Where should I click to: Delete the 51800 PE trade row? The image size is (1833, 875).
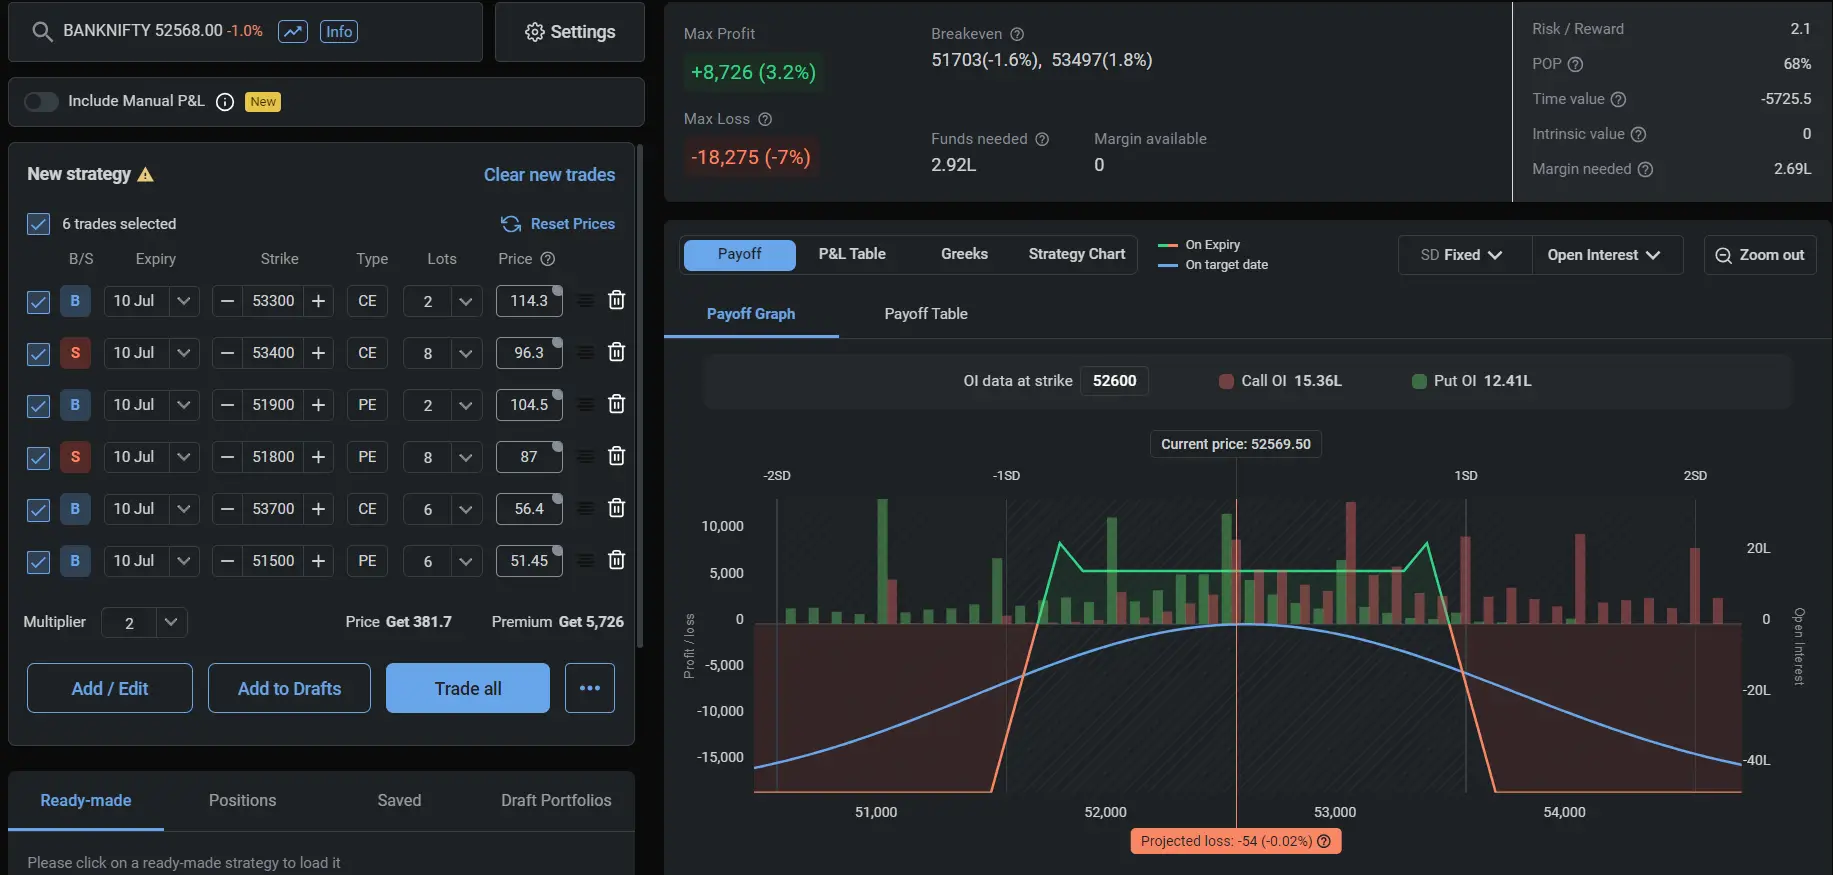coord(617,456)
